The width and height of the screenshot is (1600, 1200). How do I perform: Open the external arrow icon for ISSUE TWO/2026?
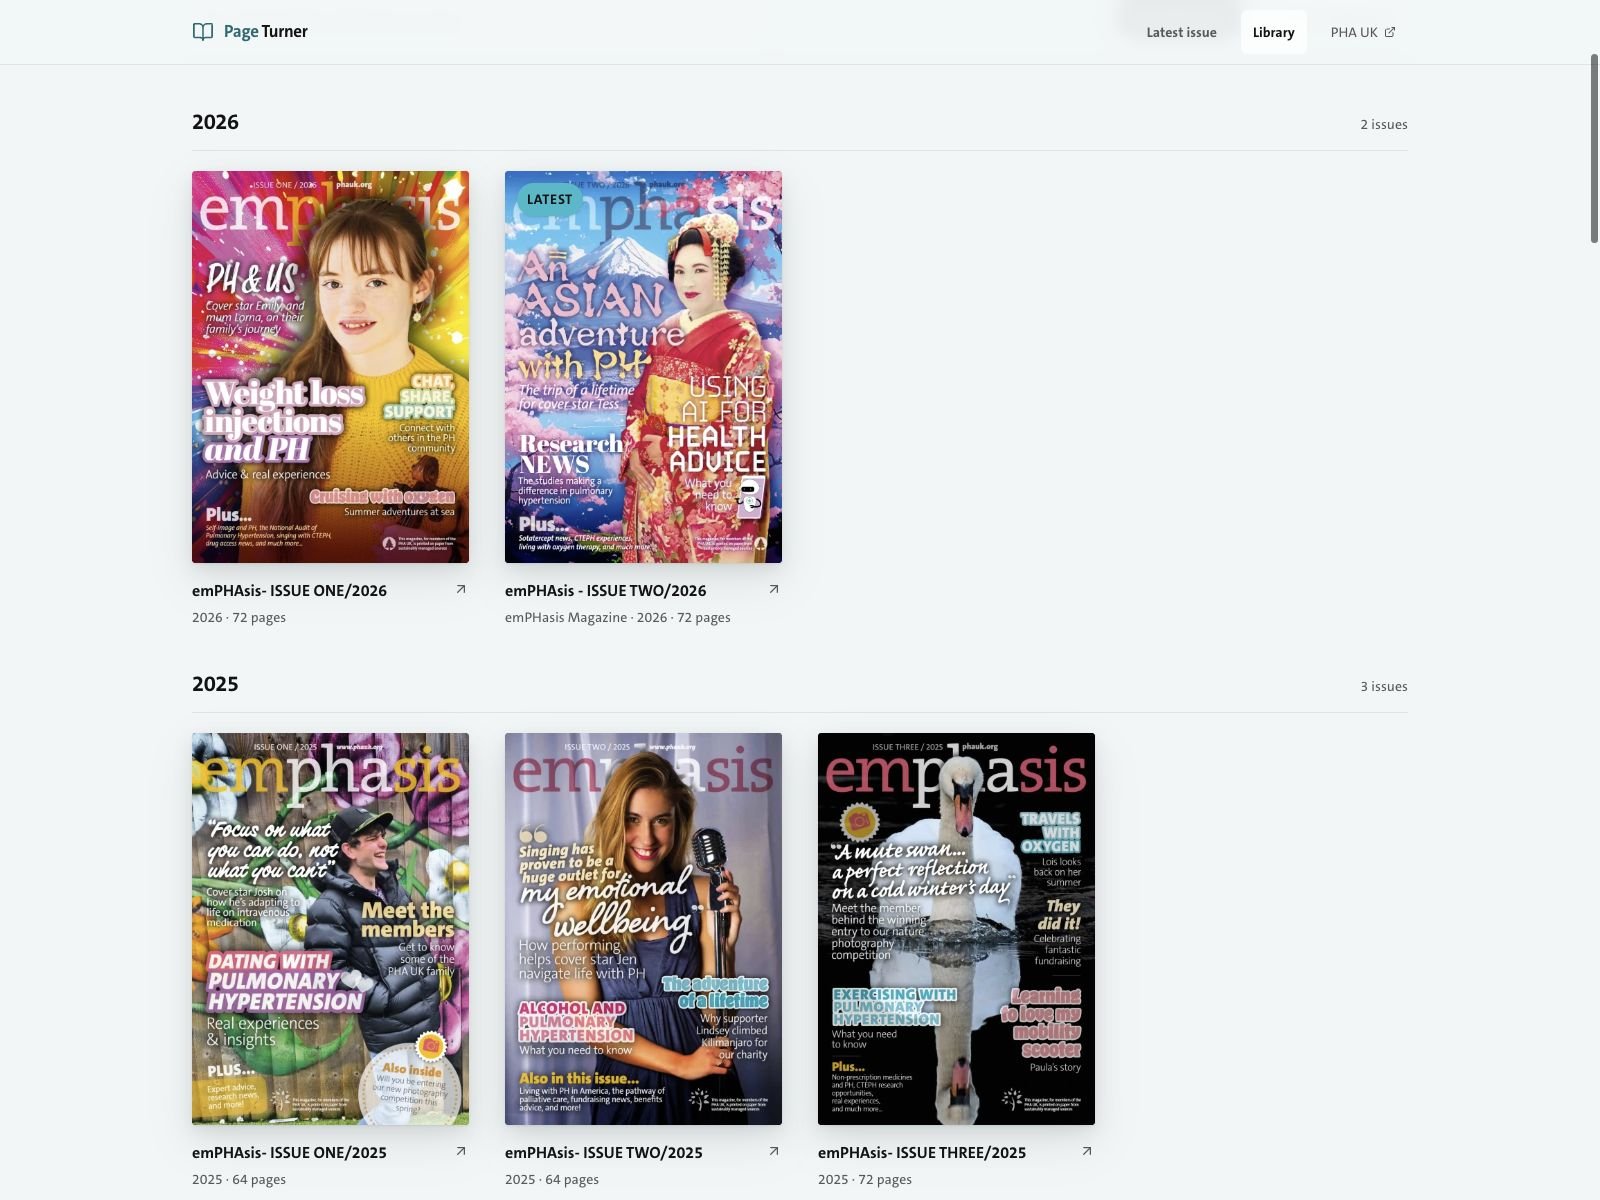click(774, 589)
